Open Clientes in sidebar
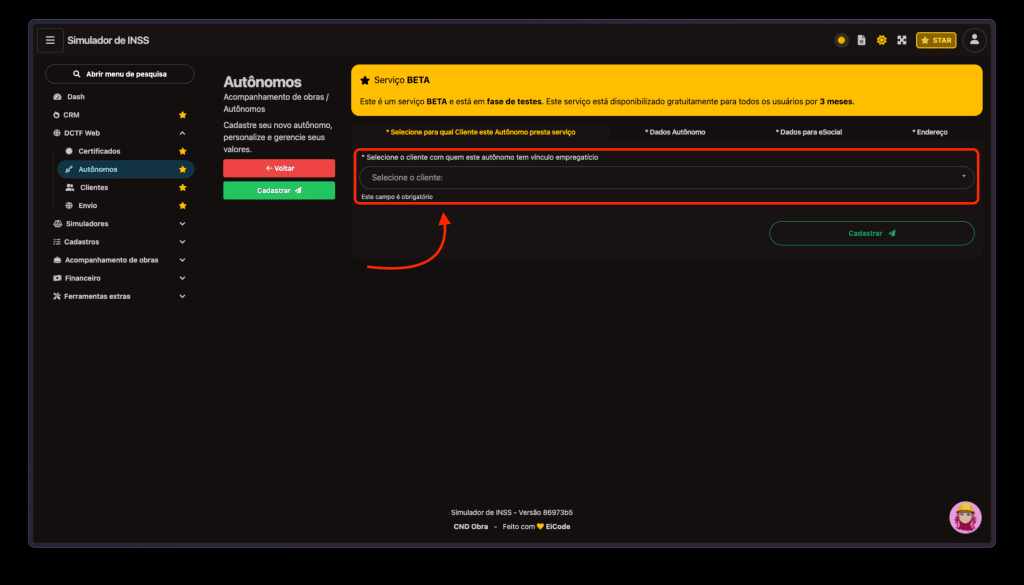 [x=94, y=187]
